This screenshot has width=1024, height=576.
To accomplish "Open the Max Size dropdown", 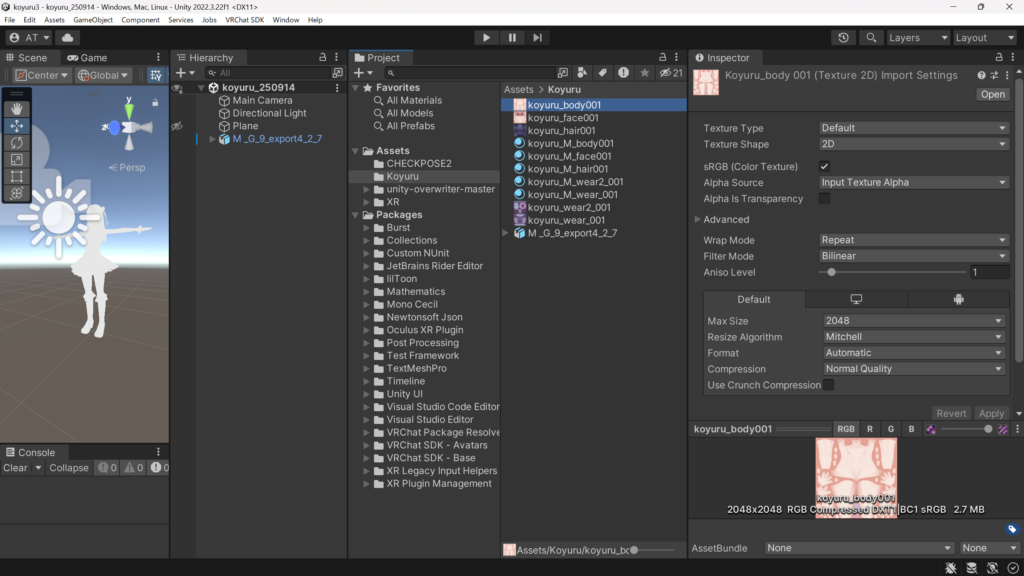I will click(912, 321).
